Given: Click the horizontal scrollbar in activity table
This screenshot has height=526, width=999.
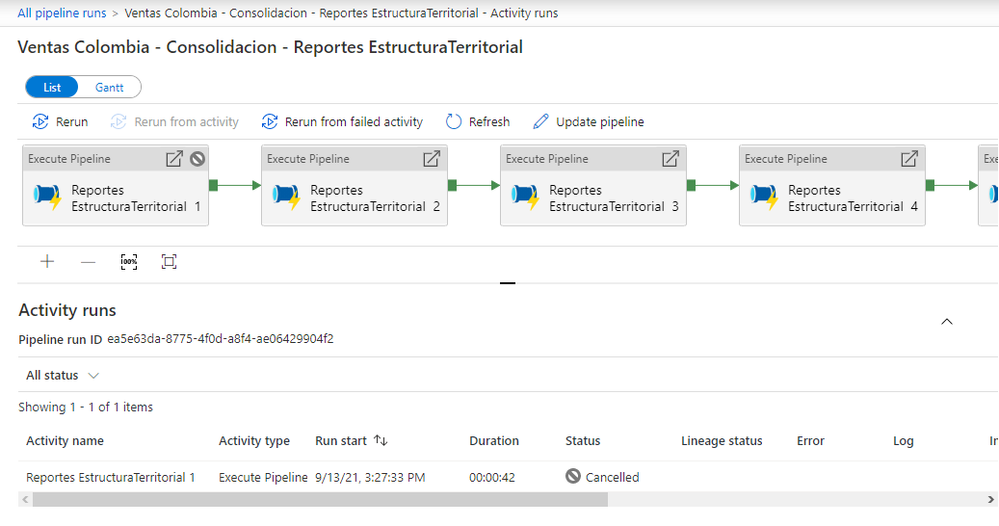Looking at the screenshot, I should [320, 499].
